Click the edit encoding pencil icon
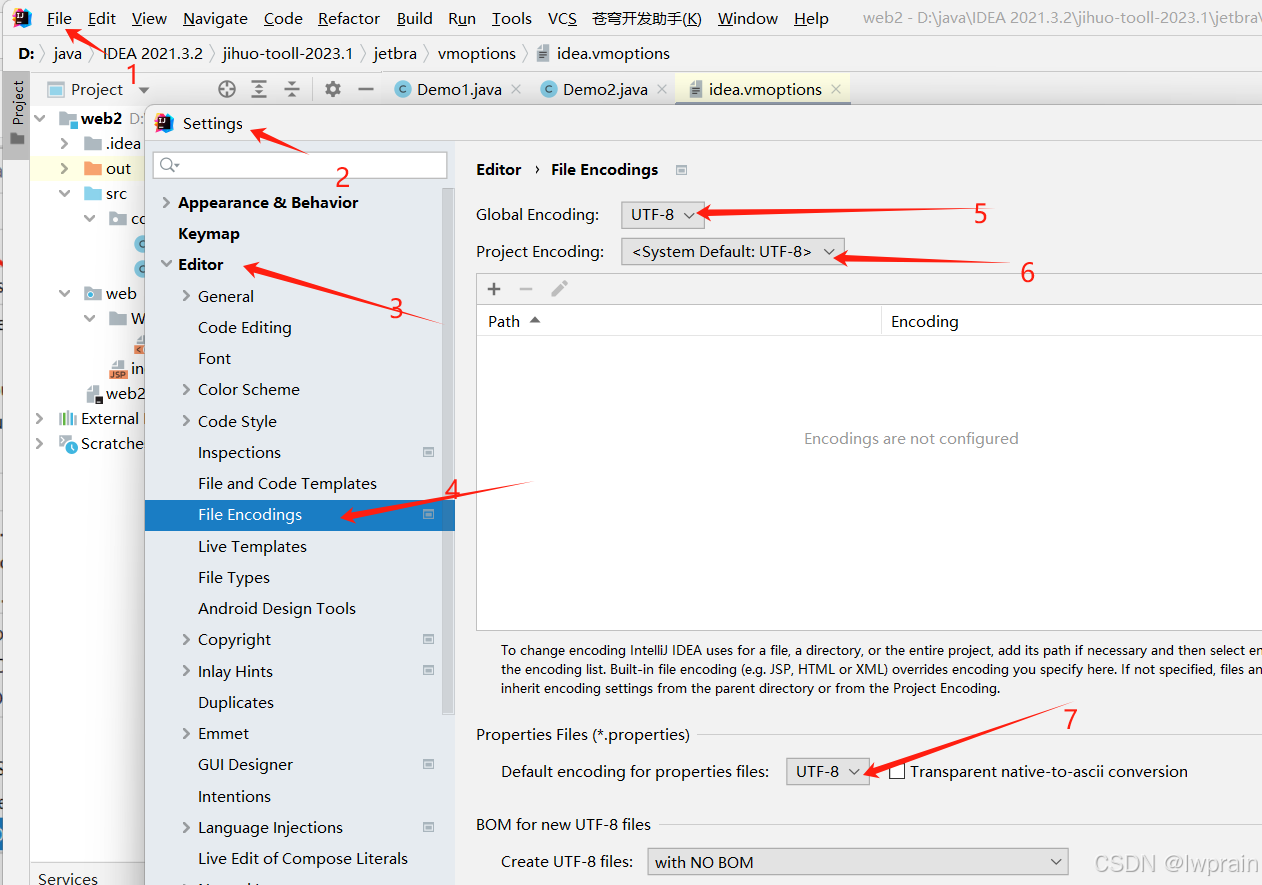This screenshot has height=885, width=1262. tap(559, 289)
